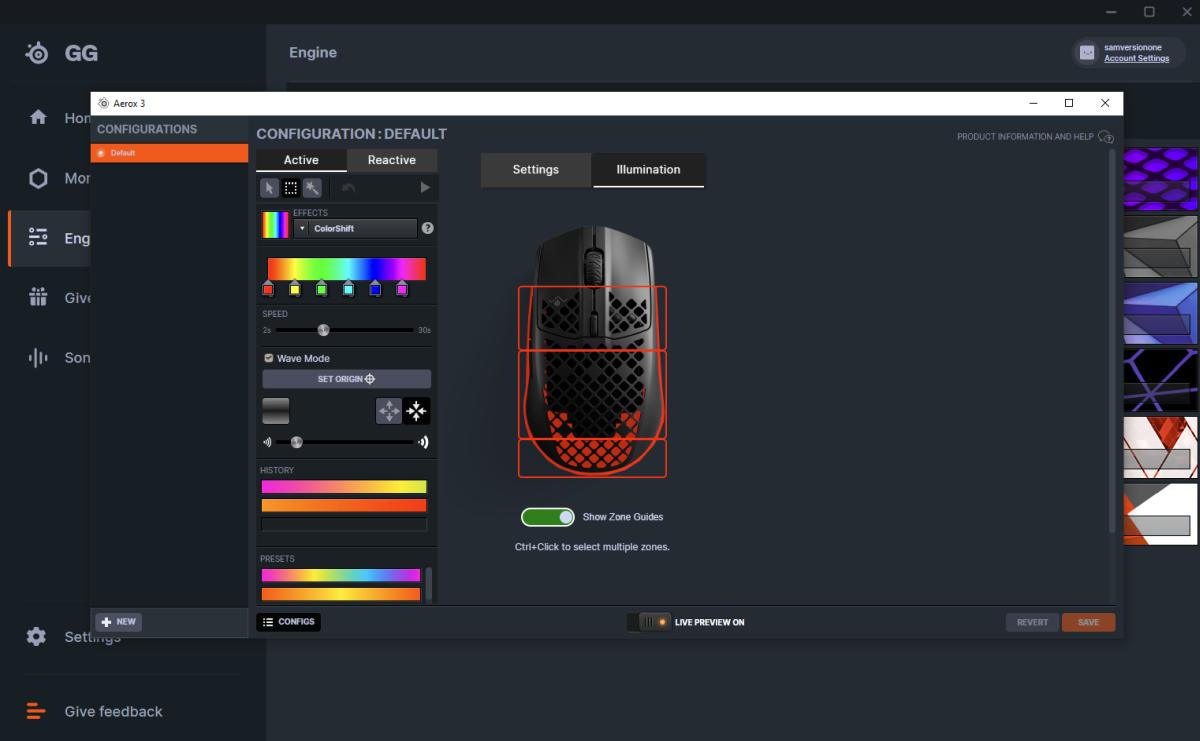Disable the Wave Mode checkbox
This screenshot has height=741, width=1200.
pos(269,358)
